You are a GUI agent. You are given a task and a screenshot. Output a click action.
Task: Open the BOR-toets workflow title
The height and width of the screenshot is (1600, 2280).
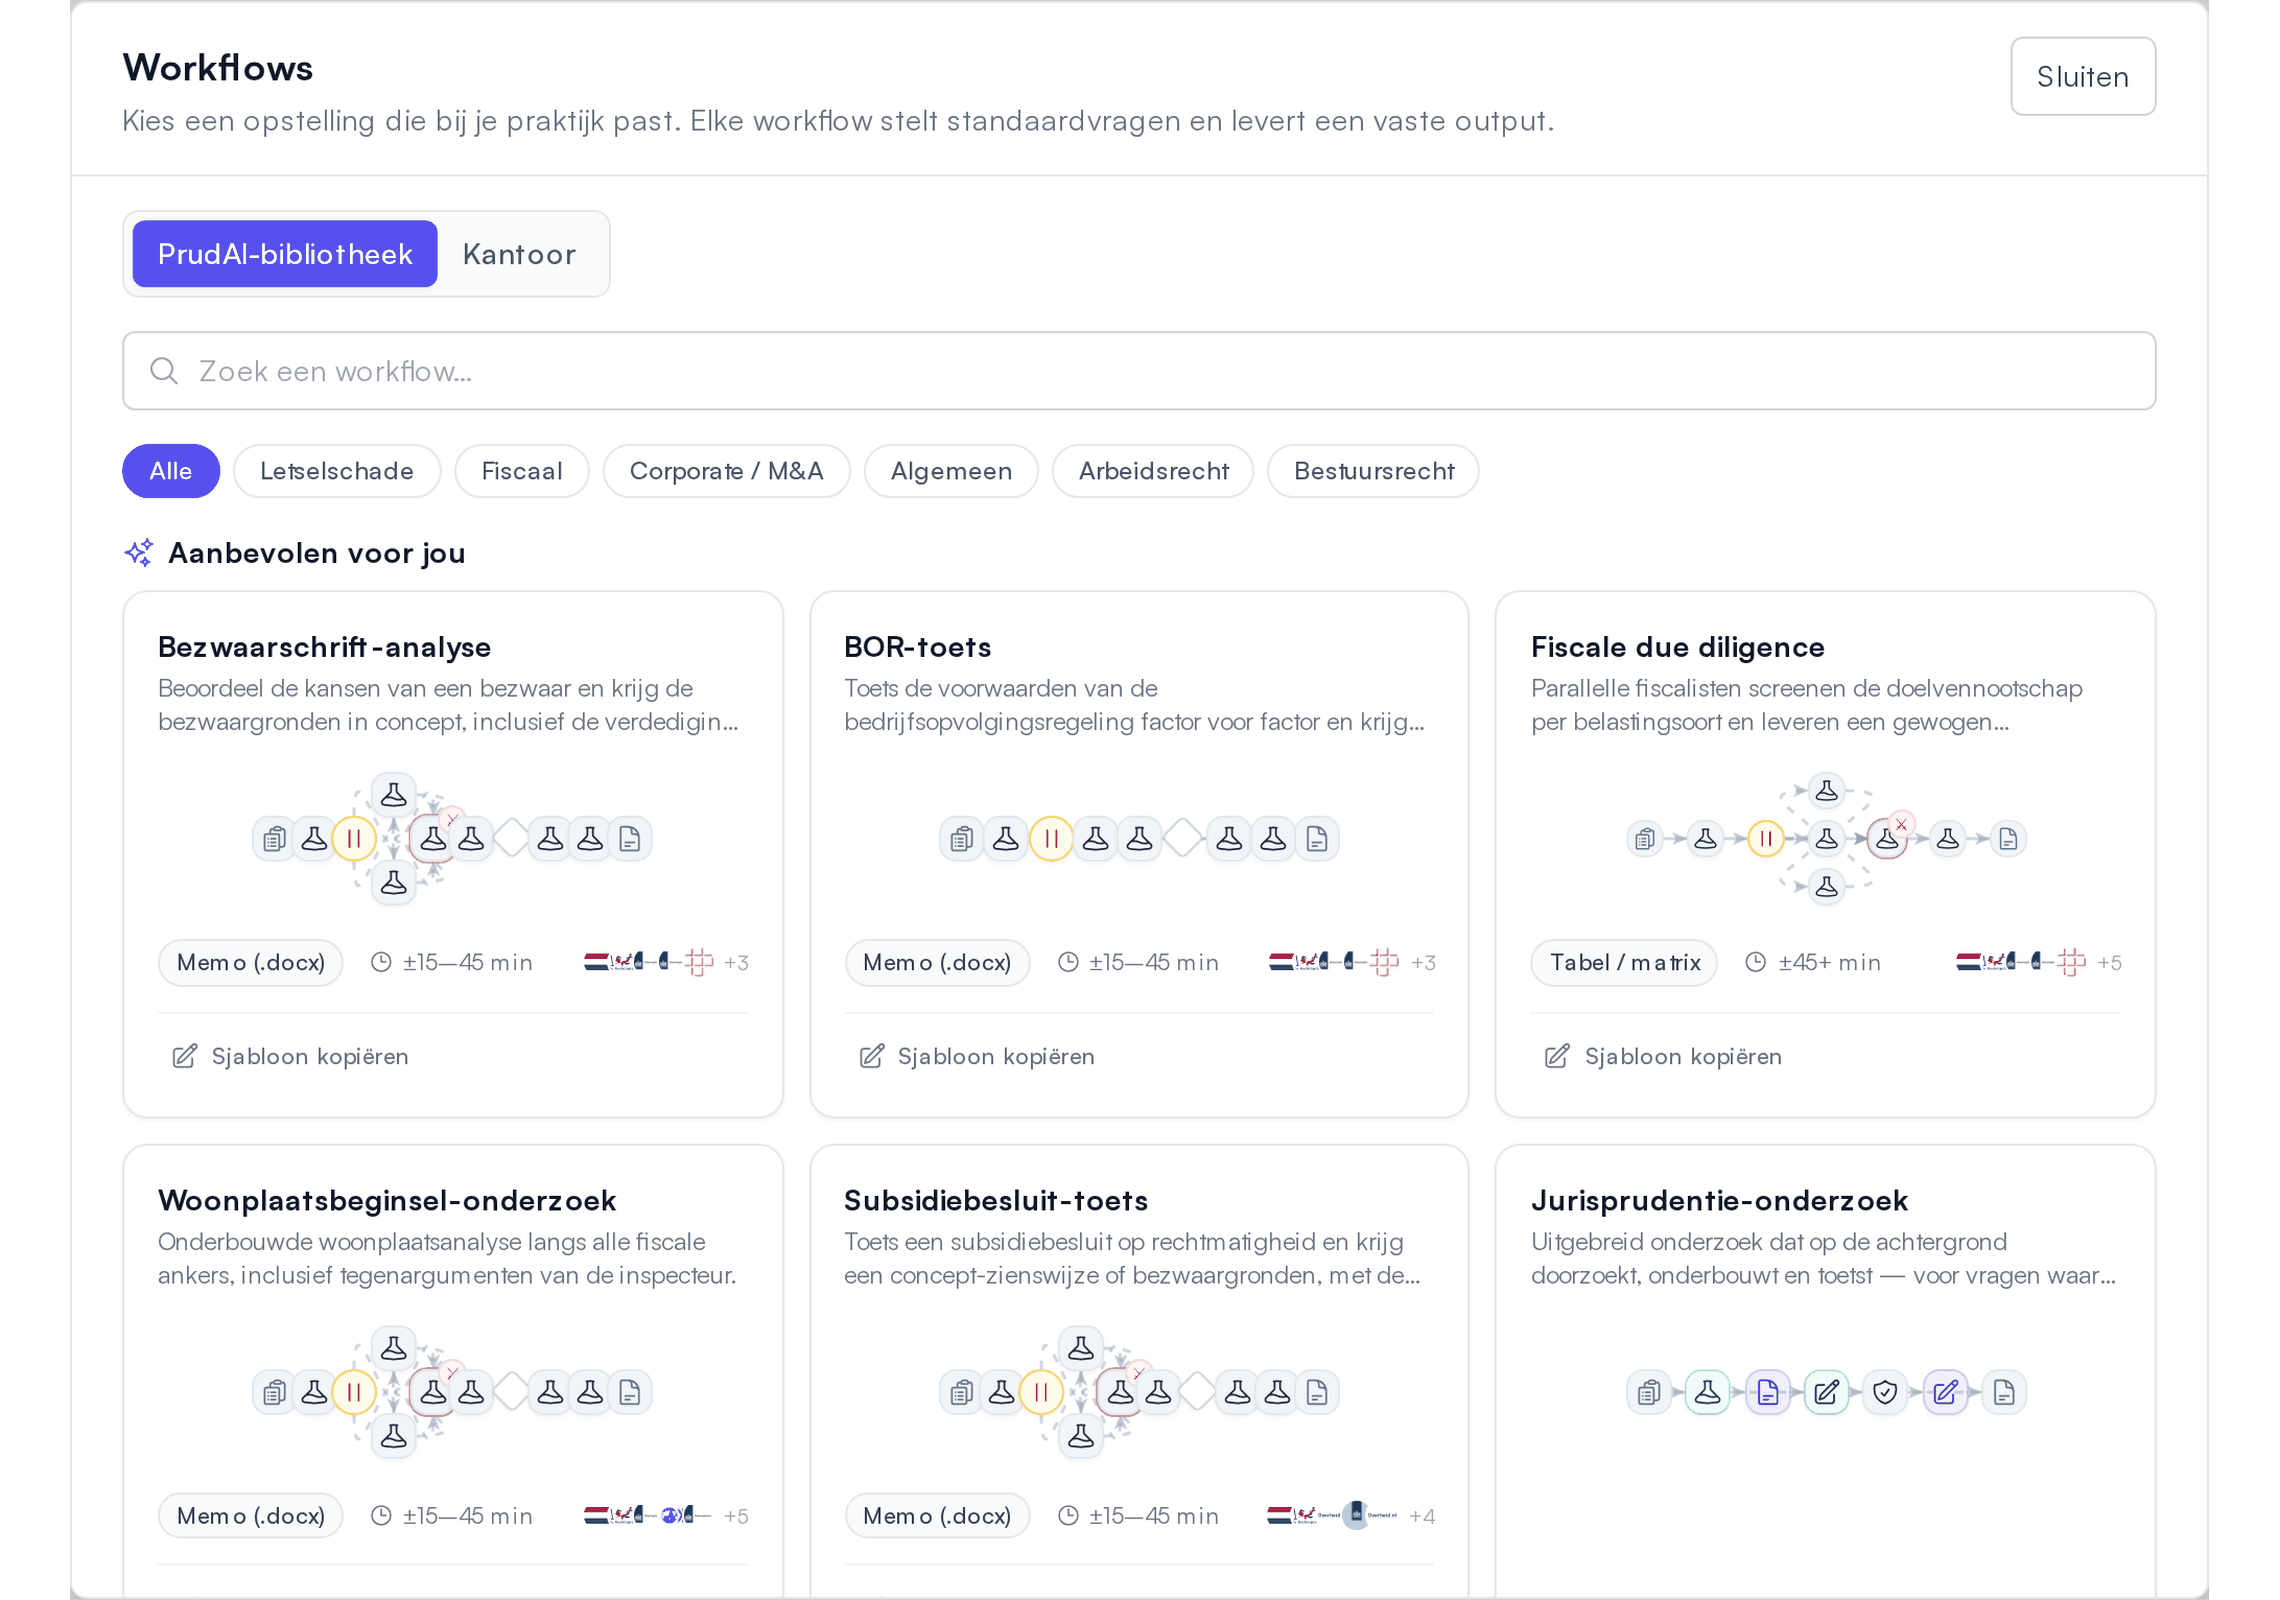[917, 647]
